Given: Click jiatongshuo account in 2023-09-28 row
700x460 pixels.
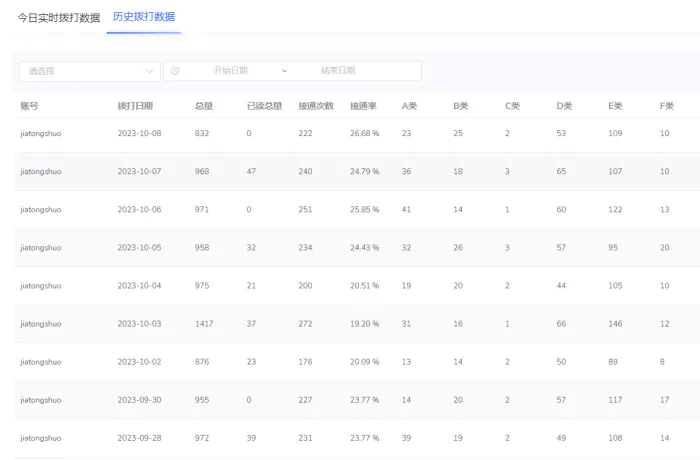Looking at the screenshot, I should [41, 439].
